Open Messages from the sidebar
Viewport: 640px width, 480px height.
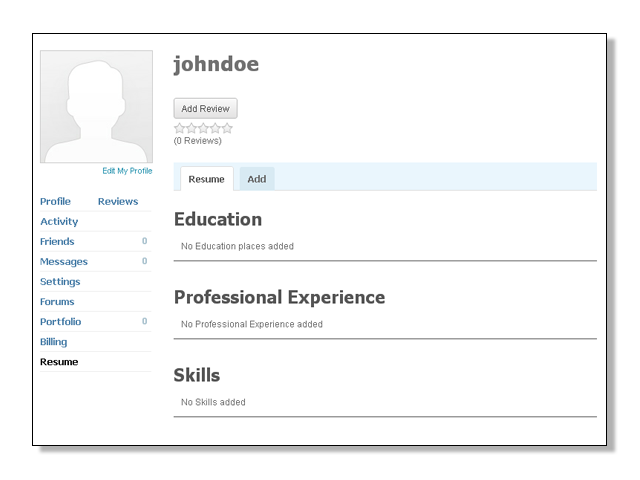[x=63, y=261]
